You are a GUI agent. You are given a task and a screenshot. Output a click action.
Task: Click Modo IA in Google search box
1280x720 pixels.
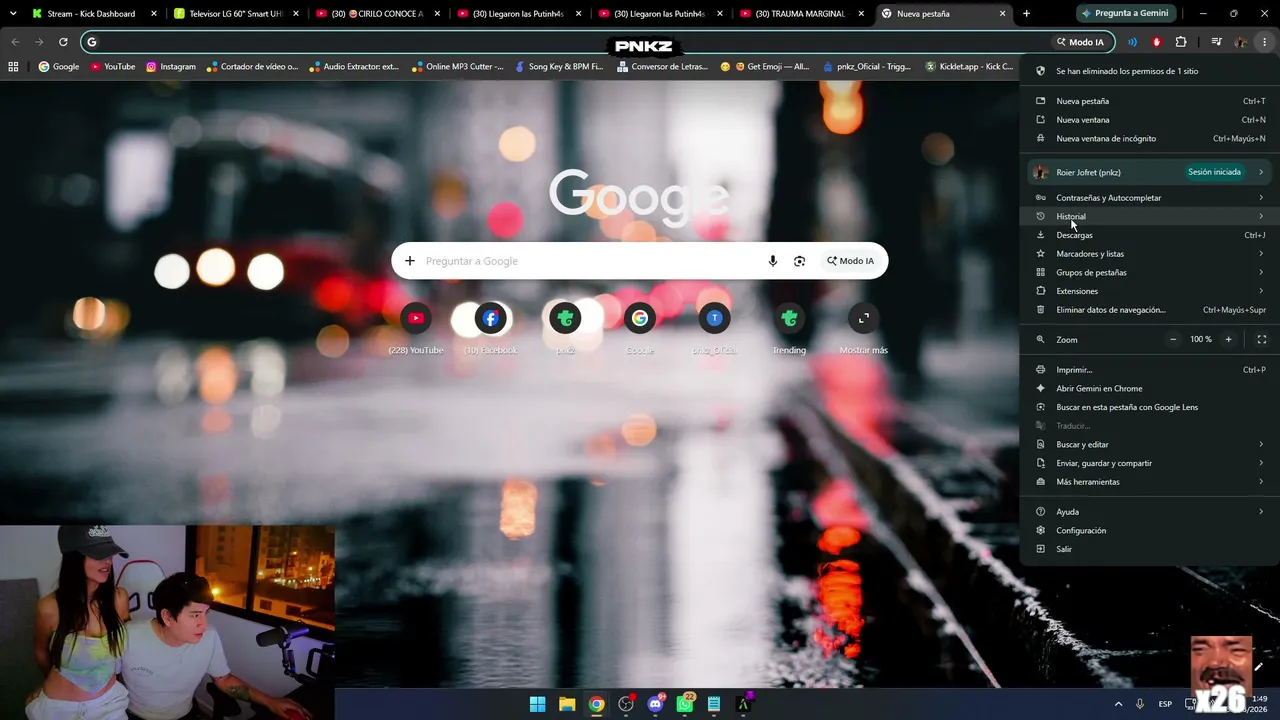tap(850, 261)
